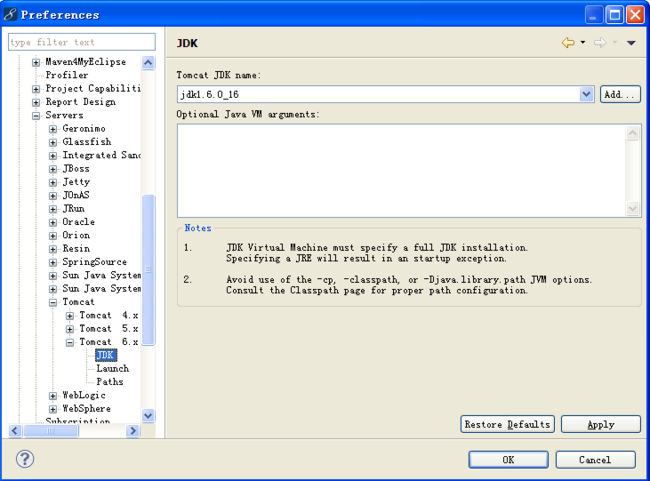Image resolution: width=650 pixels, height=481 pixels.
Task: Expand the Integrated Sandbox node
Action: pyautogui.click(x=53, y=156)
